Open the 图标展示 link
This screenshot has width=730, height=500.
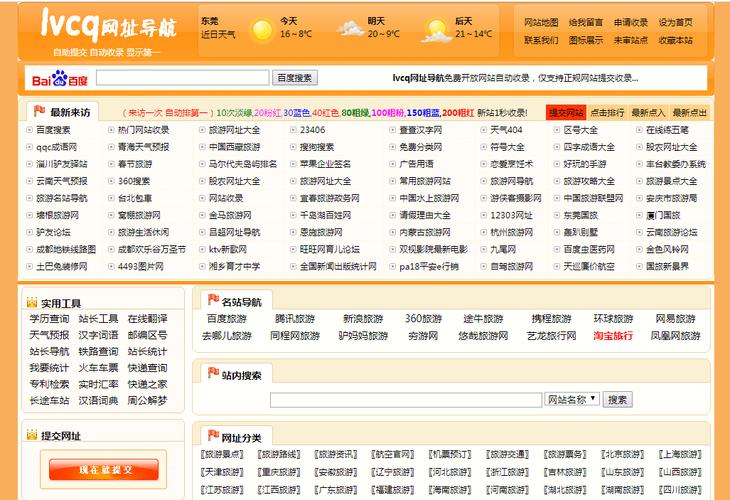click(586, 41)
